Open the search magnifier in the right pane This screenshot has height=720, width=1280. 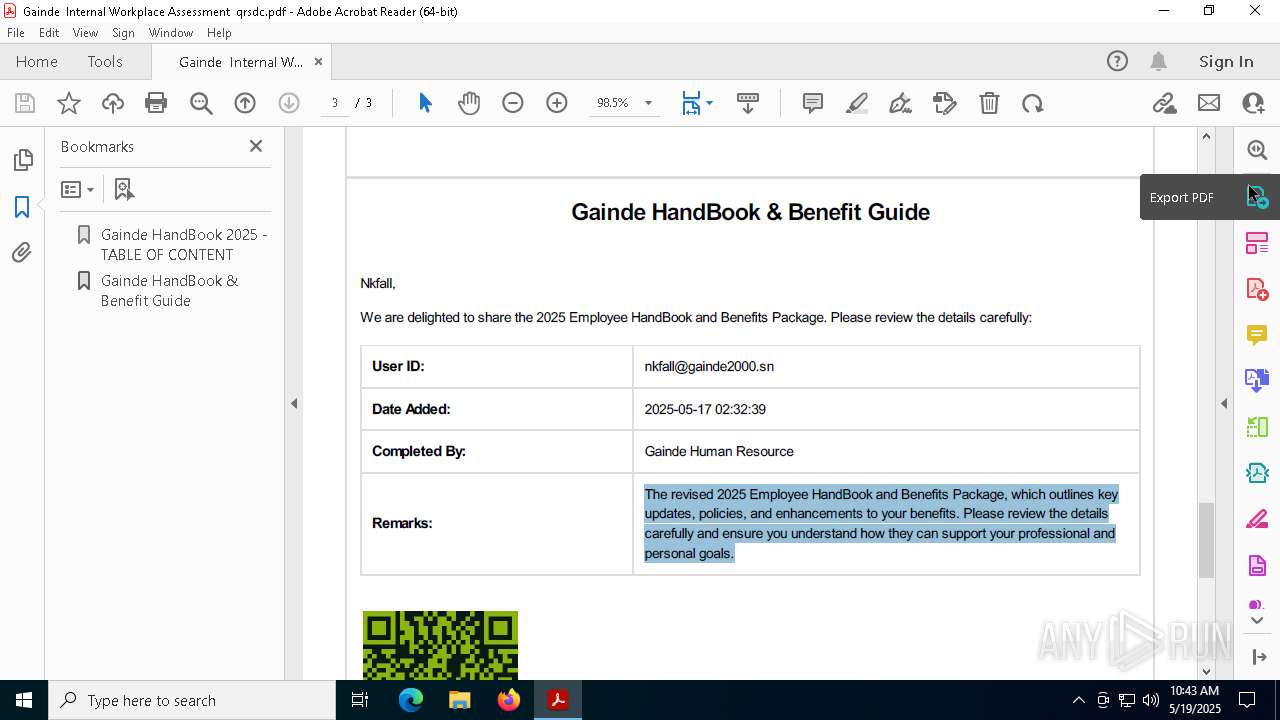(x=1257, y=150)
